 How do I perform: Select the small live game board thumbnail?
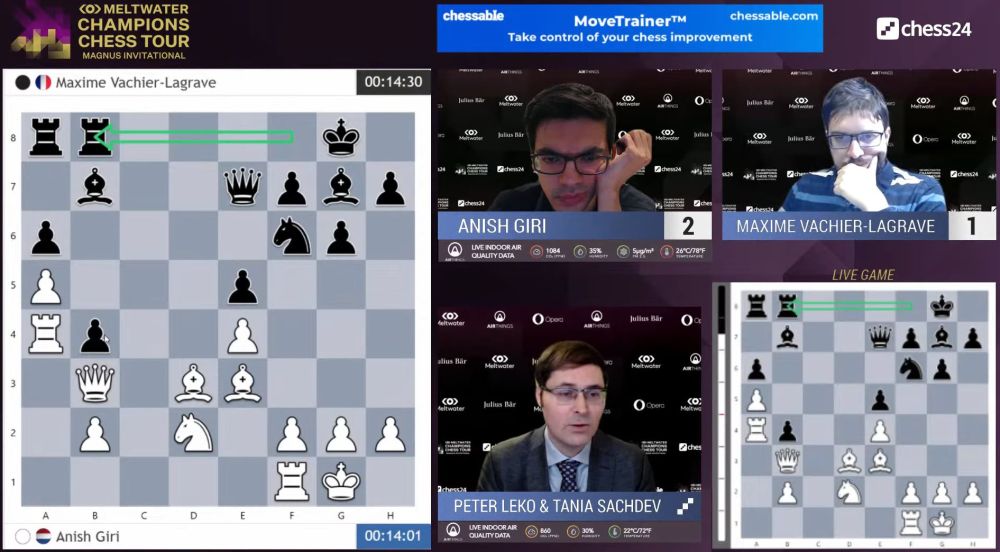tap(855, 415)
